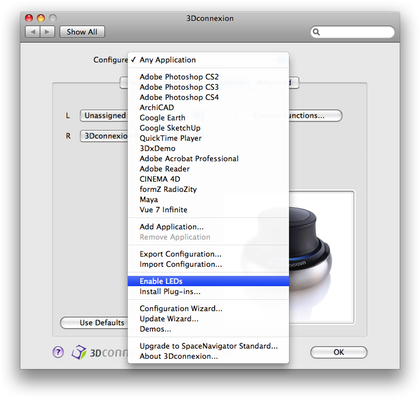Launch the Configuration Wizard... item
Image resolution: width=420 pixels, height=398 pixels.
click(208, 309)
